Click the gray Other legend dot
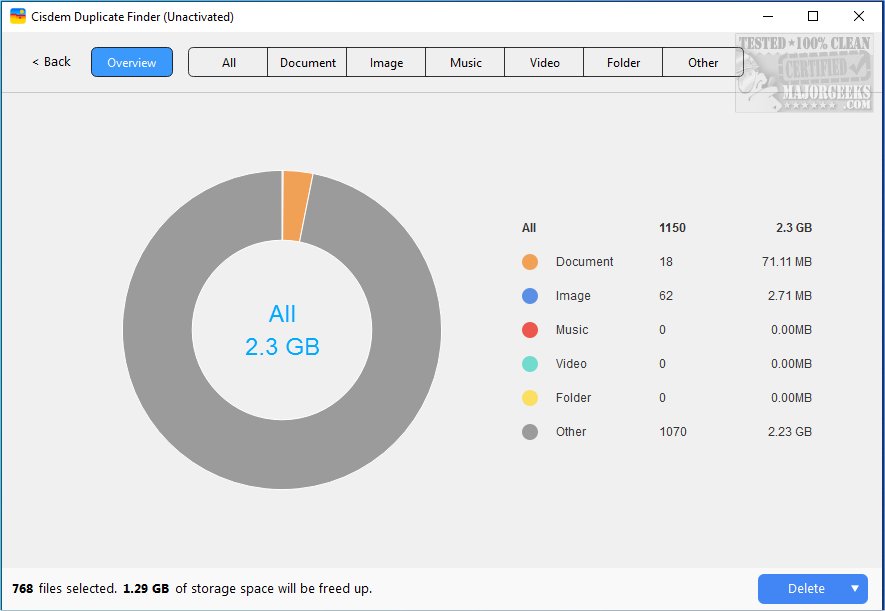Image resolution: width=885 pixels, height=611 pixels. coord(529,432)
